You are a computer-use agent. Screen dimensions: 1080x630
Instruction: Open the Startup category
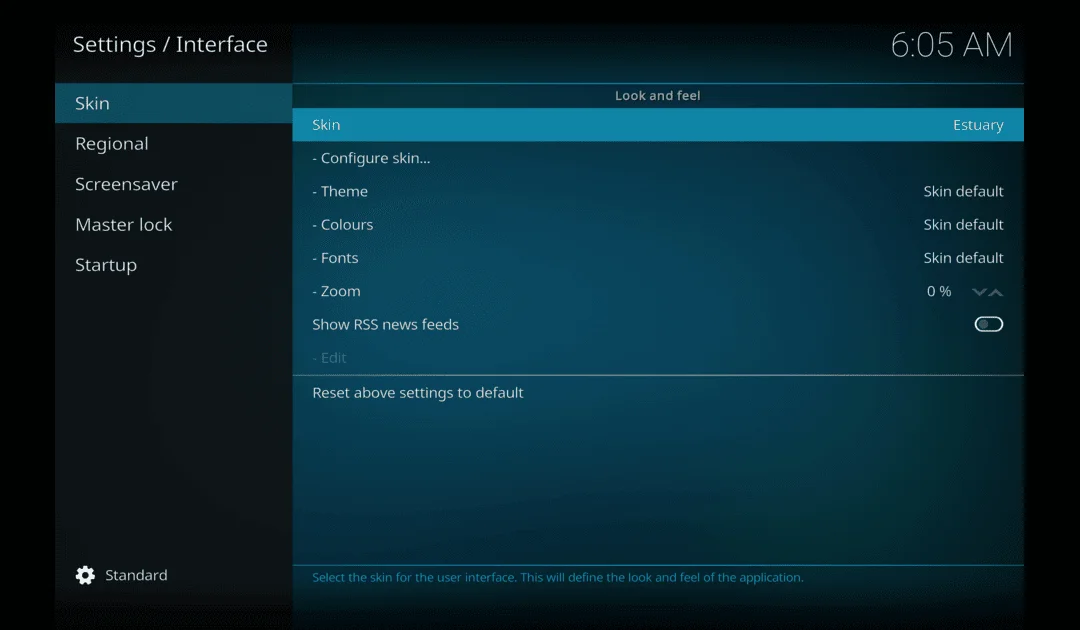click(x=106, y=264)
